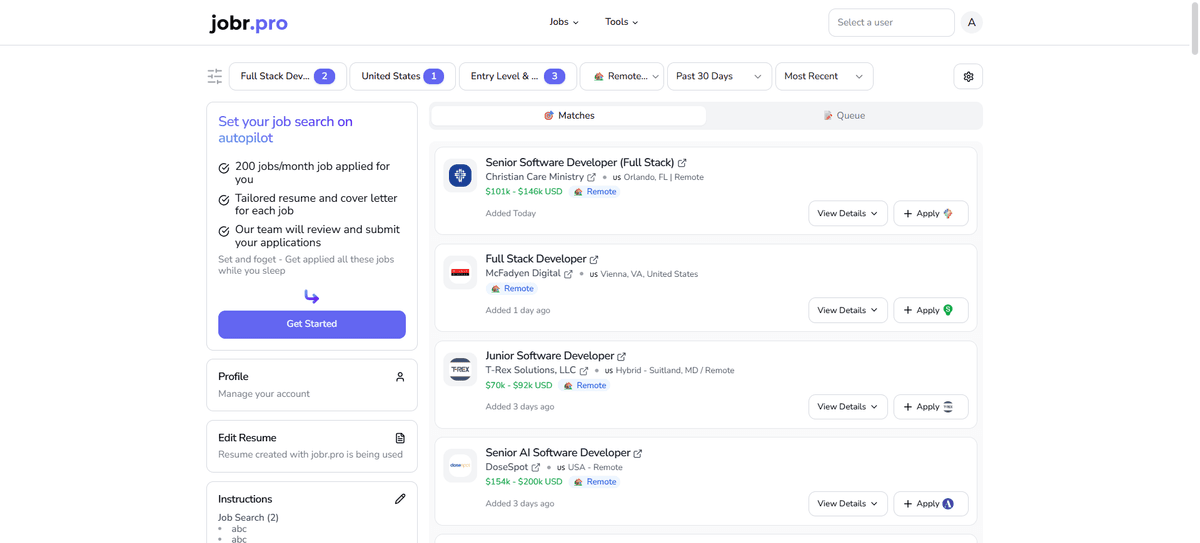Open external link next to Junior Software Developer
1200x543 pixels.
621,357
